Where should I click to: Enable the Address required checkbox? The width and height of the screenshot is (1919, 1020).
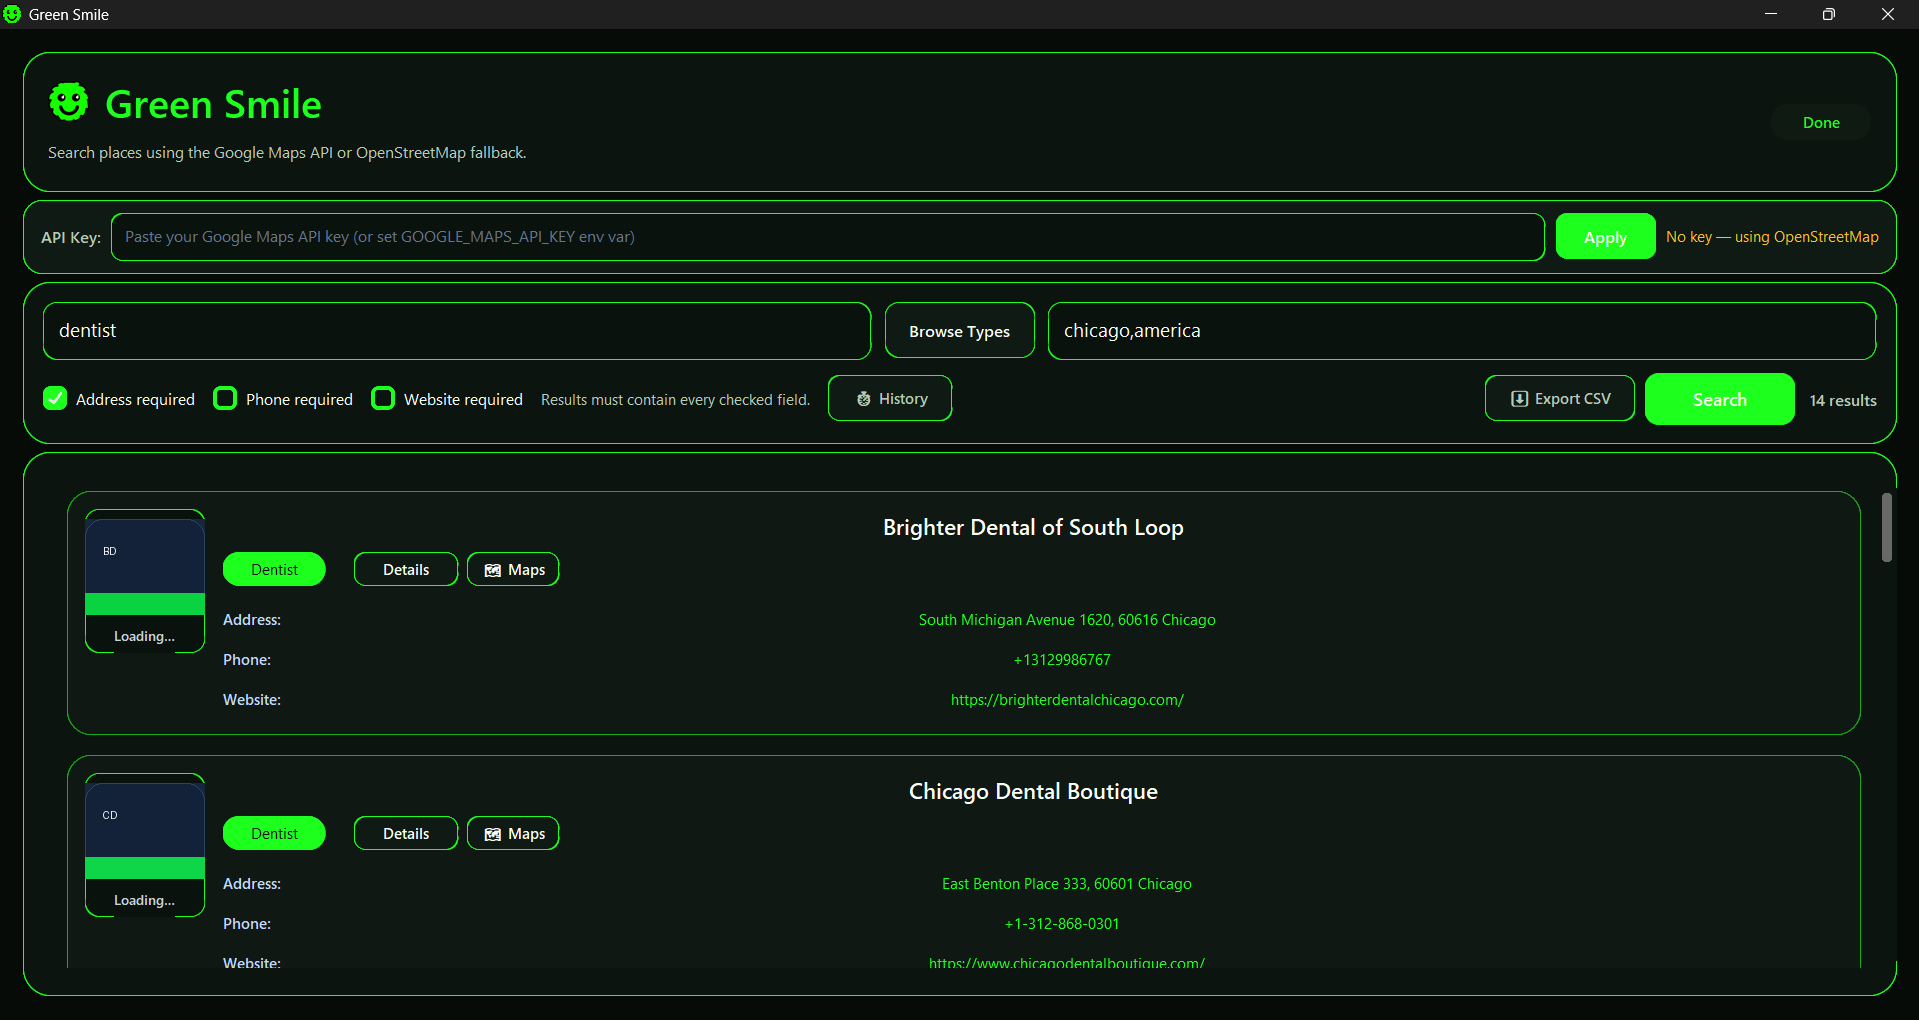point(55,398)
